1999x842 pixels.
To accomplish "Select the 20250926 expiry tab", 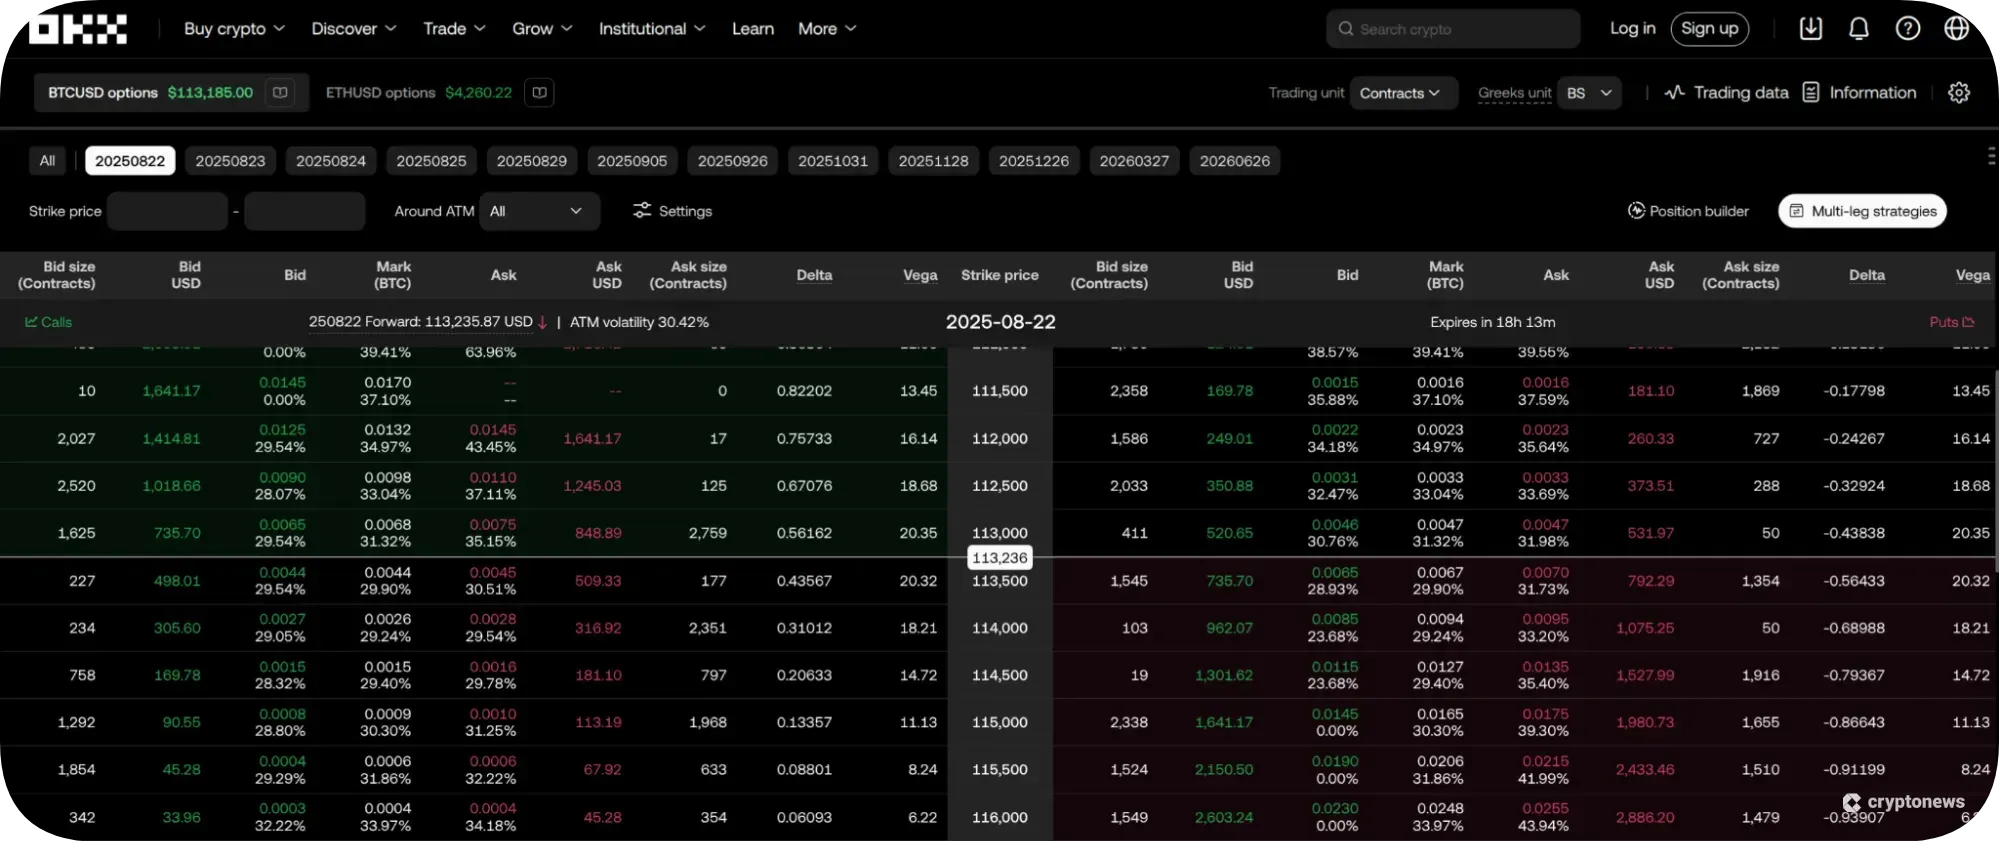I will tap(733, 161).
